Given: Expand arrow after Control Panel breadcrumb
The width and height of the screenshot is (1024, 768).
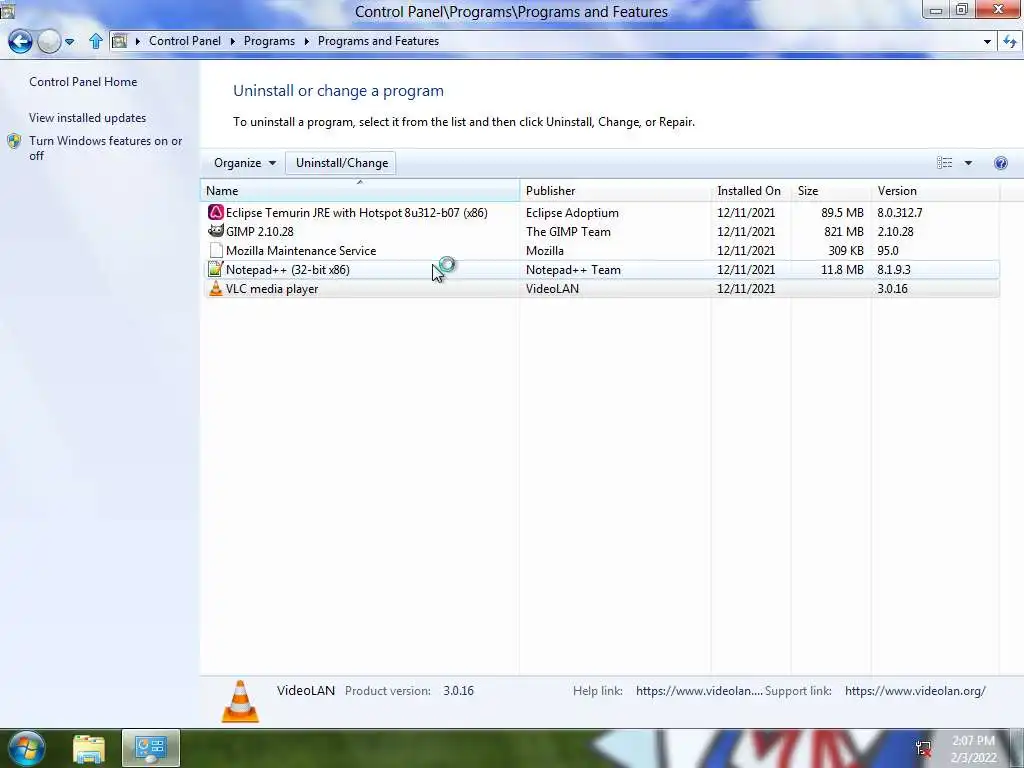Looking at the screenshot, I should [x=232, y=41].
